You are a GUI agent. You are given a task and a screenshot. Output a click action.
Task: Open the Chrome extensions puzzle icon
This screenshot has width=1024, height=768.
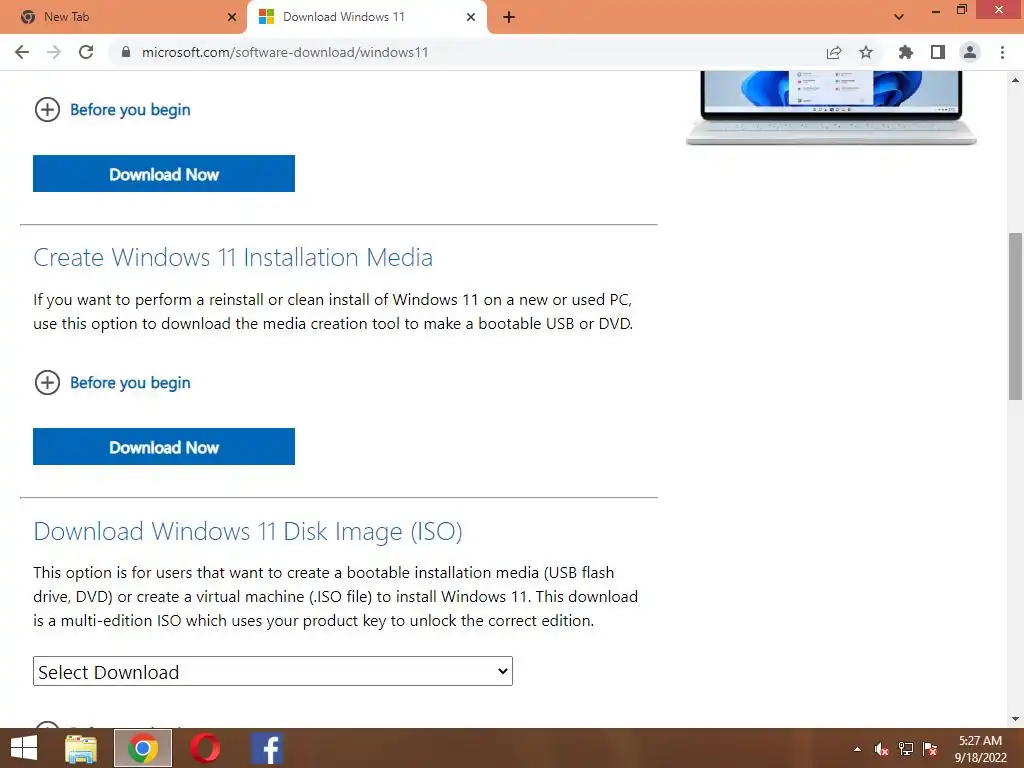coord(906,52)
